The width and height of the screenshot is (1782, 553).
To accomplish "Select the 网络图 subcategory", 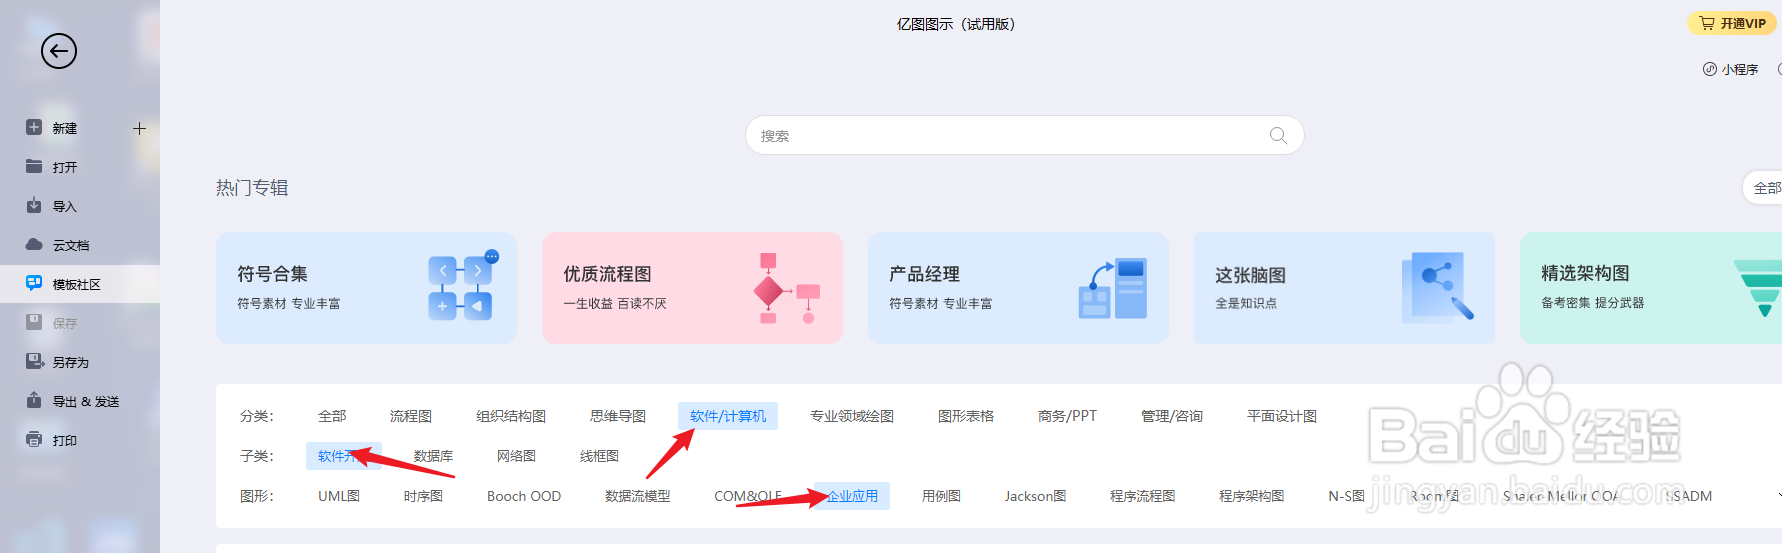I will point(516,456).
